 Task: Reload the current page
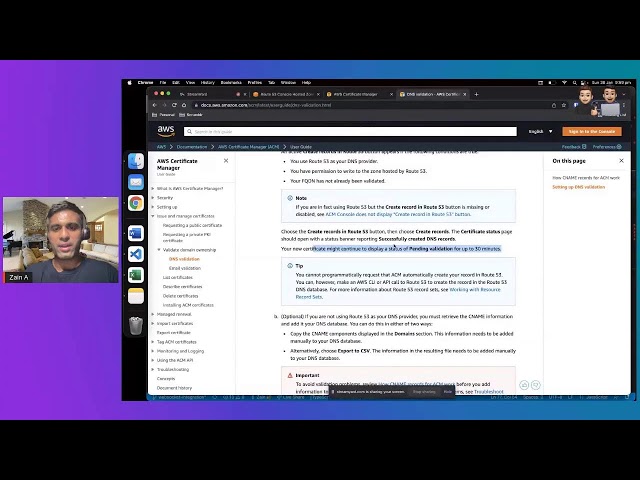[x=174, y=105]
